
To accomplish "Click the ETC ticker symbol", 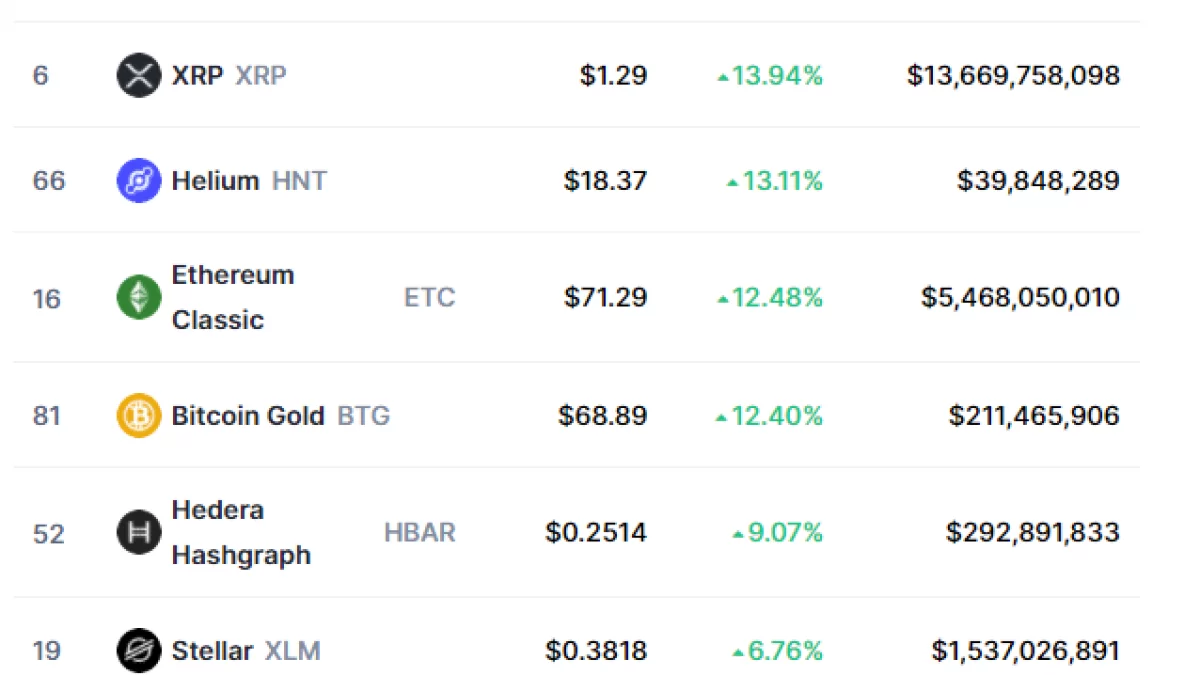I will [429, 297].
